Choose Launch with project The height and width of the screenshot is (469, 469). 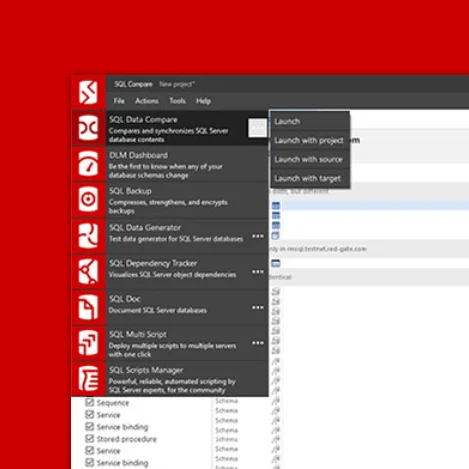[x=310, y=140]
